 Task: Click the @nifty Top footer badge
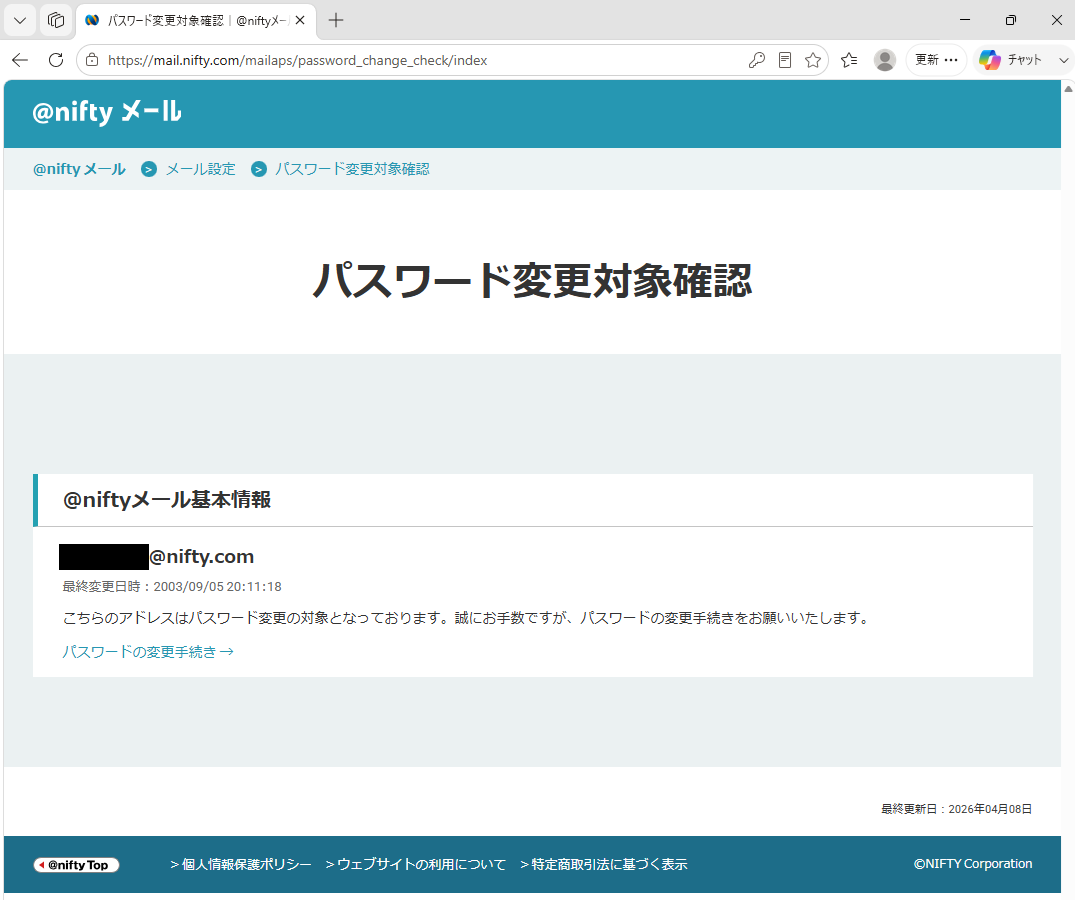pyautogui.click(x=76, y=865)
